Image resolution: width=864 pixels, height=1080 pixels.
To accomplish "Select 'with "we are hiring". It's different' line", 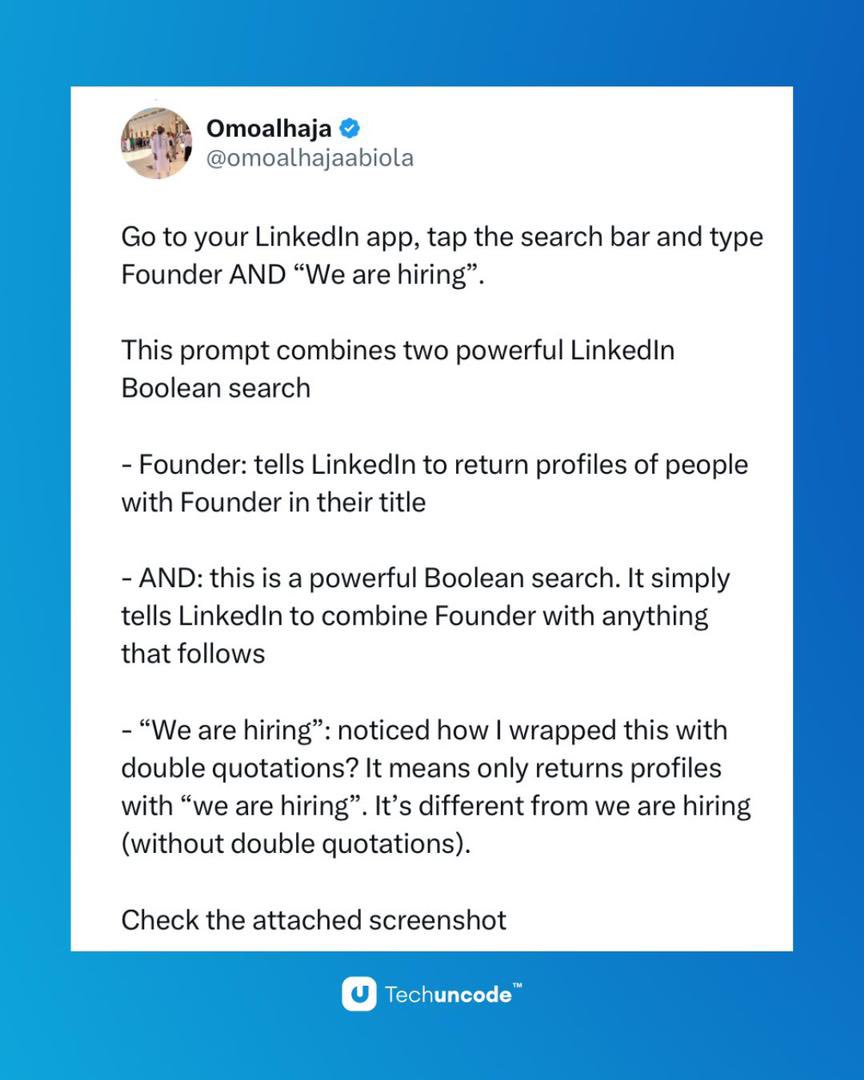I will coord(436,806).
